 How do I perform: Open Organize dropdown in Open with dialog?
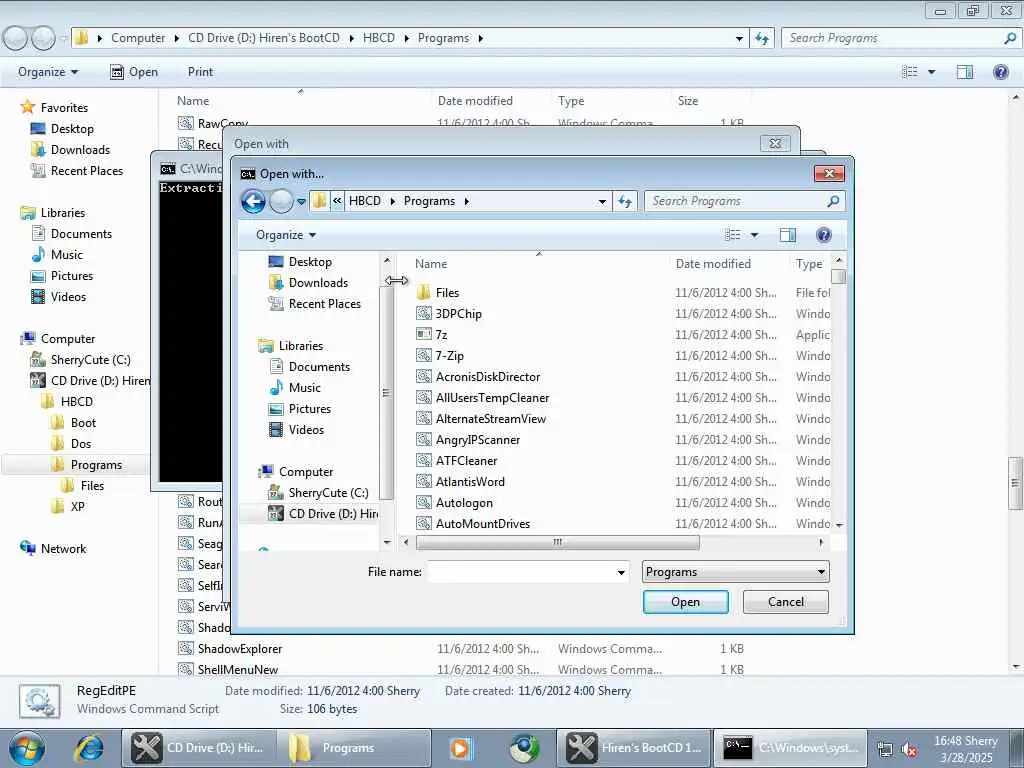(286, 235)
